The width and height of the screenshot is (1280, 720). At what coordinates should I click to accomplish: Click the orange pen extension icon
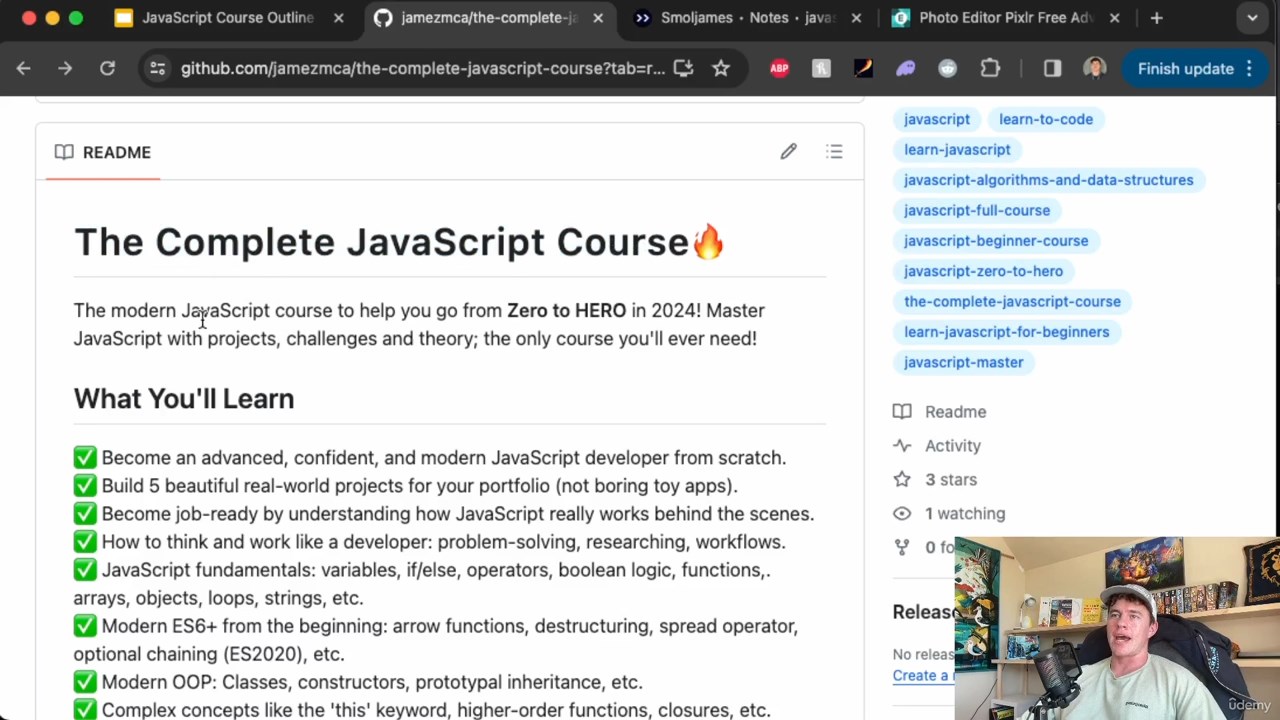coord(863,68)
